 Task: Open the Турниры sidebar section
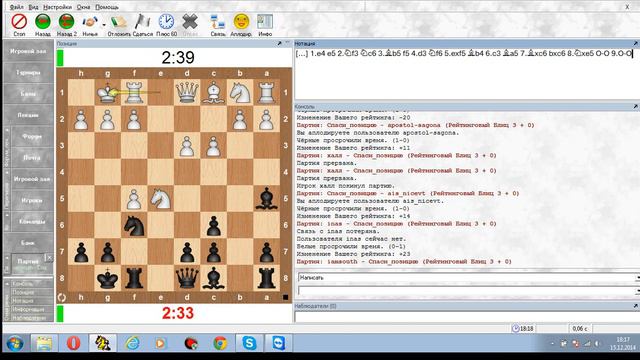click(x=28, y=72)
